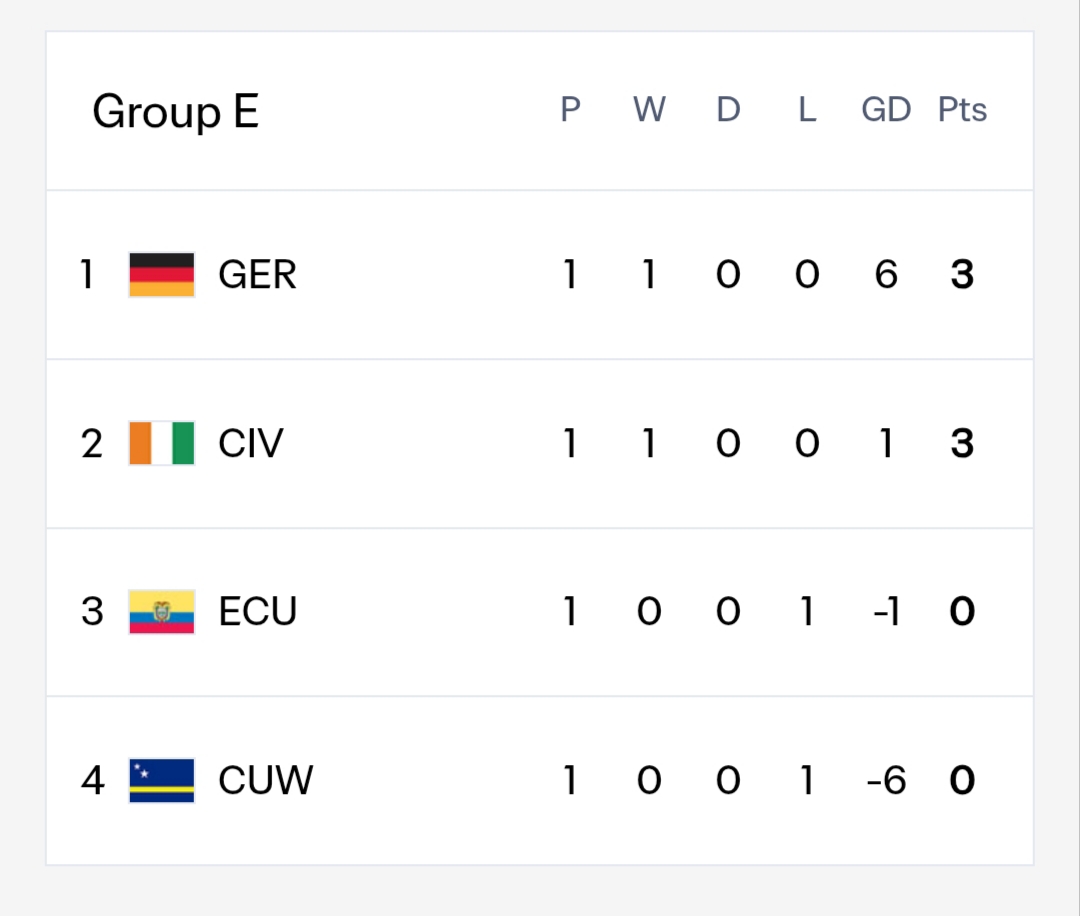Click rank number 4 in standings
1080x916 pixels.
click(93, 780)
